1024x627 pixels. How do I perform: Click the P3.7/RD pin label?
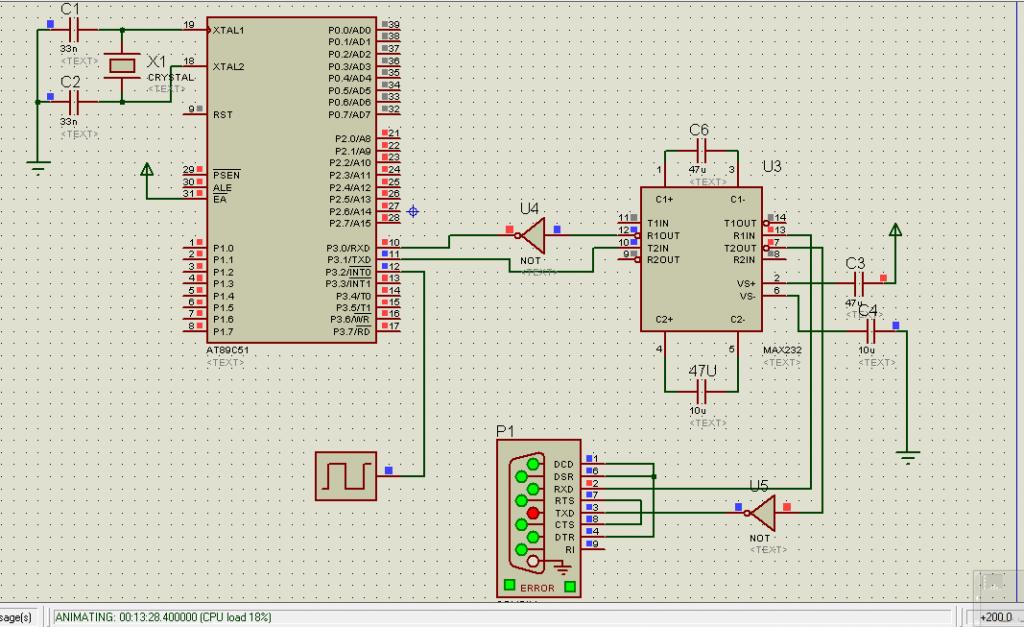351,332
